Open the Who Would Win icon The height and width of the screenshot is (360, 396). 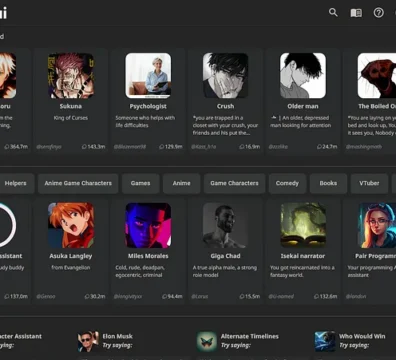pyautogui.click(x=325, y=341)
